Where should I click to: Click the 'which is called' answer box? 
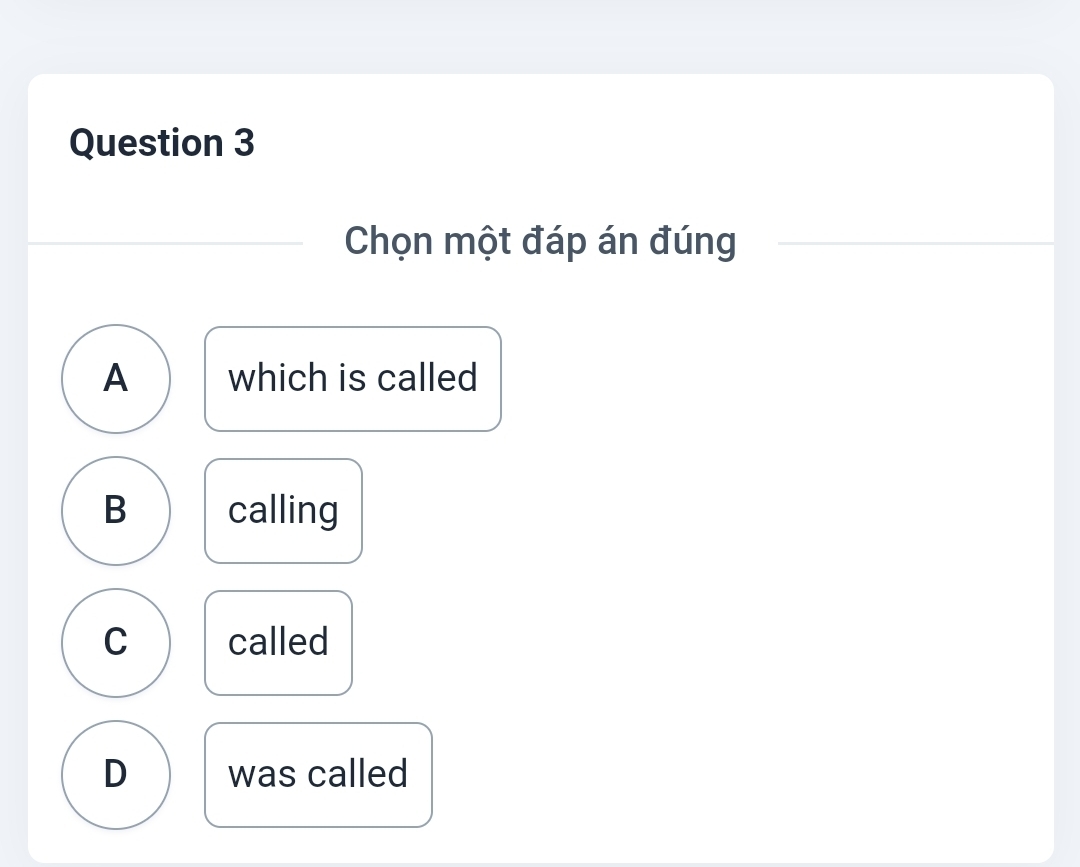coord(353,379)
